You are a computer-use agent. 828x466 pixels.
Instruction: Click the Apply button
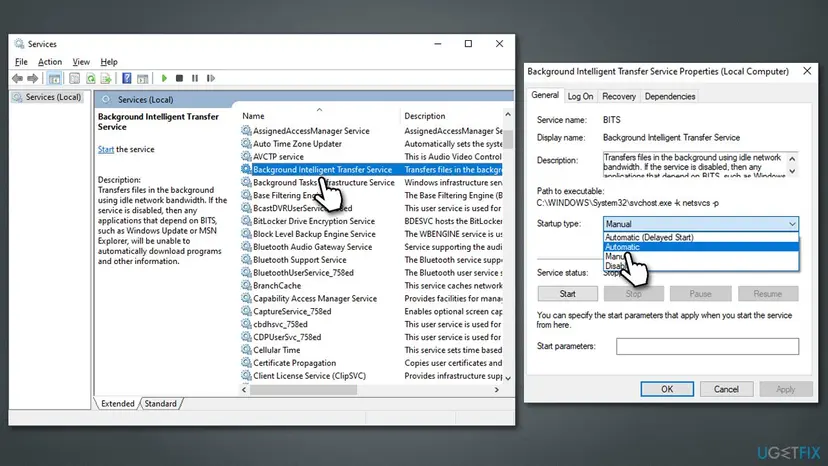786,389
